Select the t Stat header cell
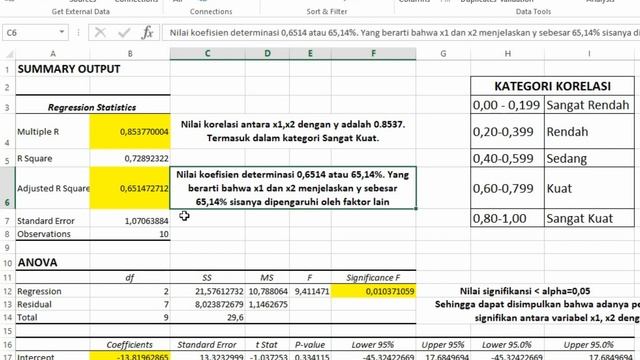The height and width of the screenshot is (360, 640). [x=267, y=345]
